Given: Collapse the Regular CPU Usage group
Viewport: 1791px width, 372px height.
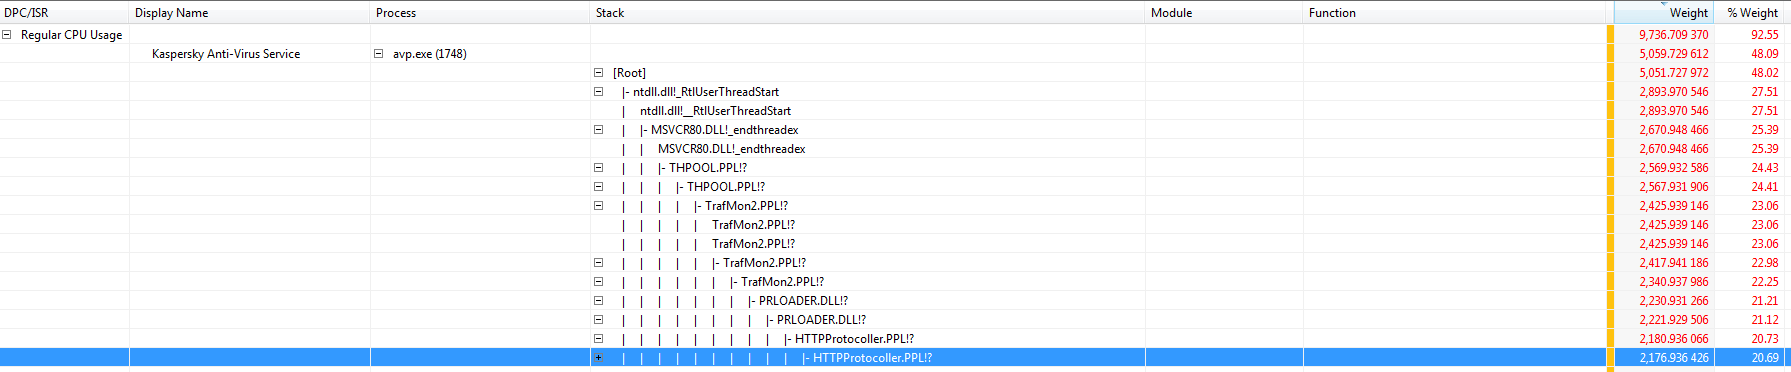Looking at the screenshot, I should pos(6,34).
